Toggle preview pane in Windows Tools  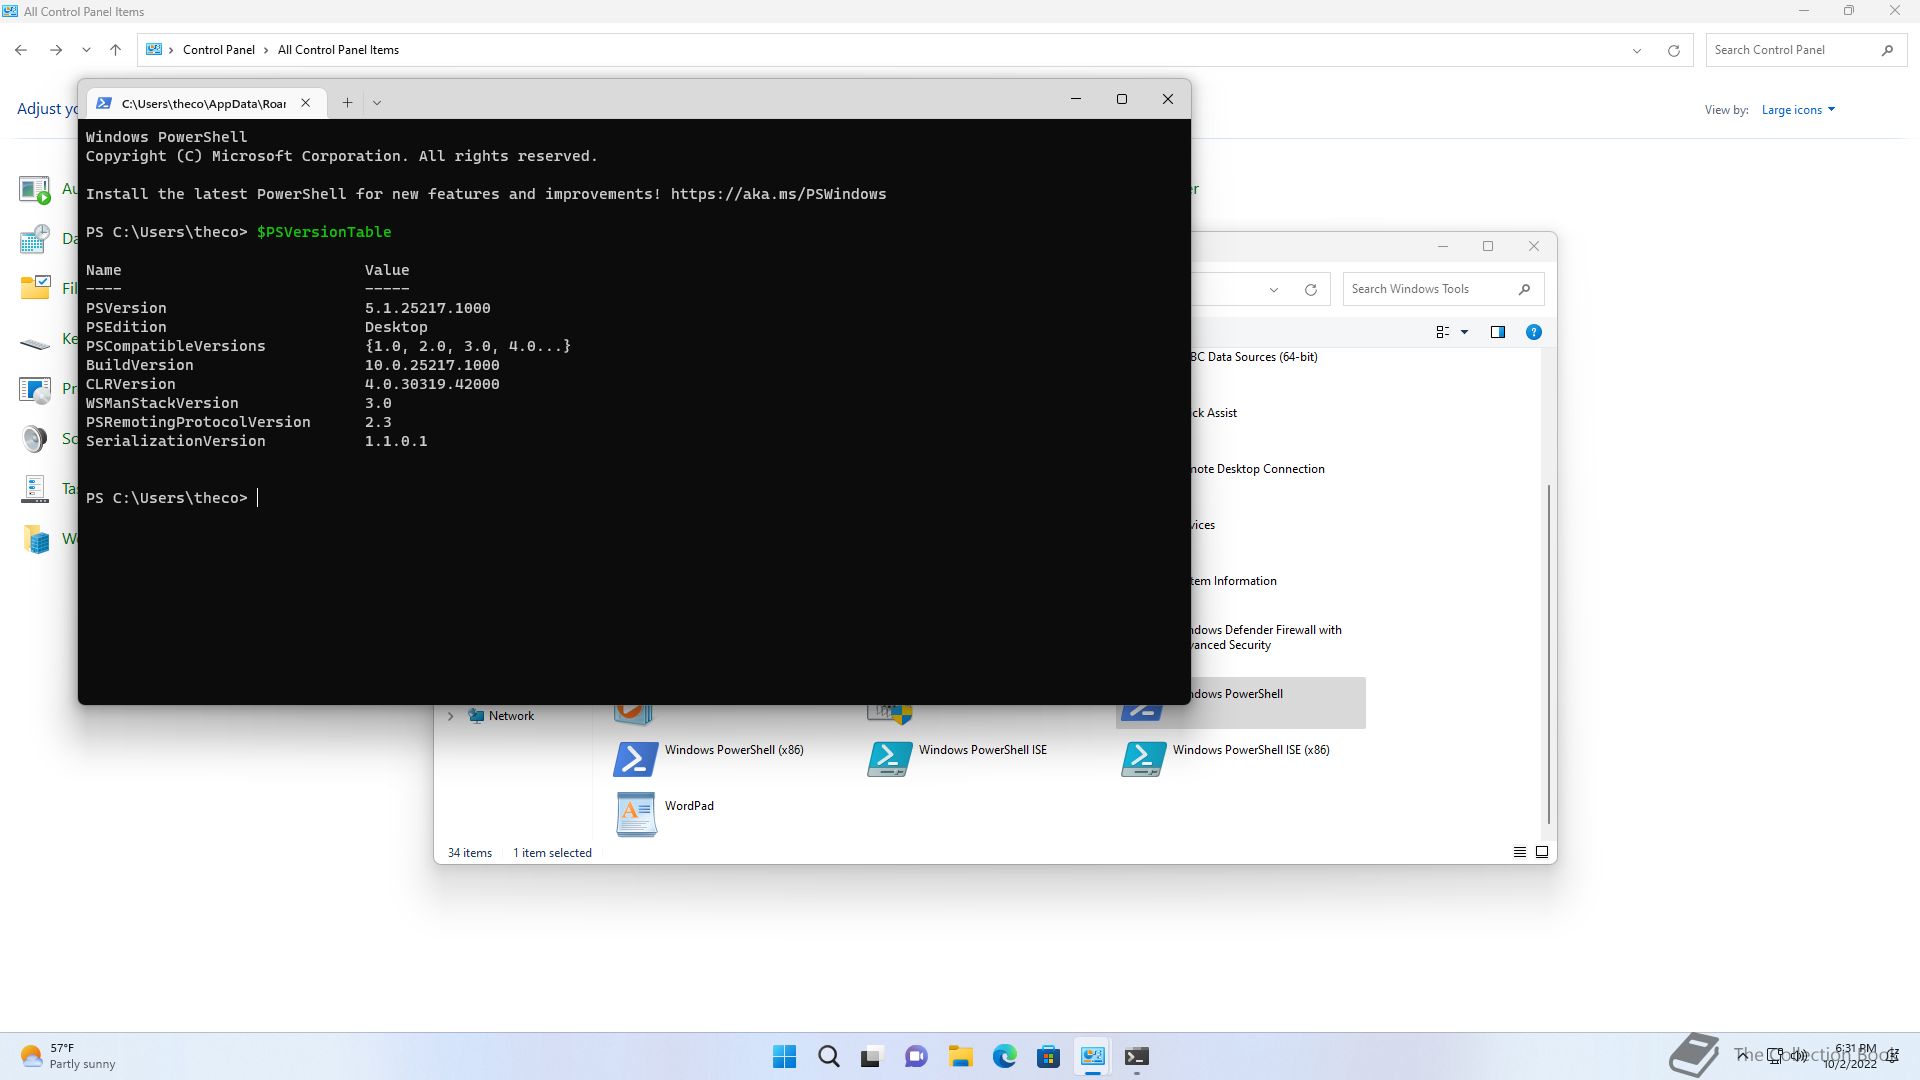click(x=1497, y=332)
